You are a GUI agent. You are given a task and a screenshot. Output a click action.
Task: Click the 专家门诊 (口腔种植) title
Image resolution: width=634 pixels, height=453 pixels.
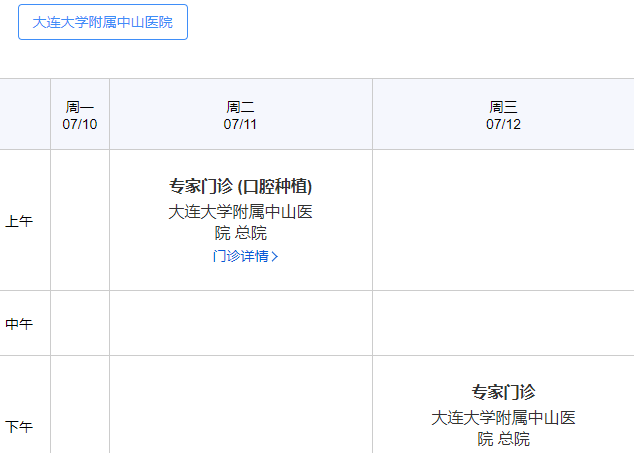point(241,187)
